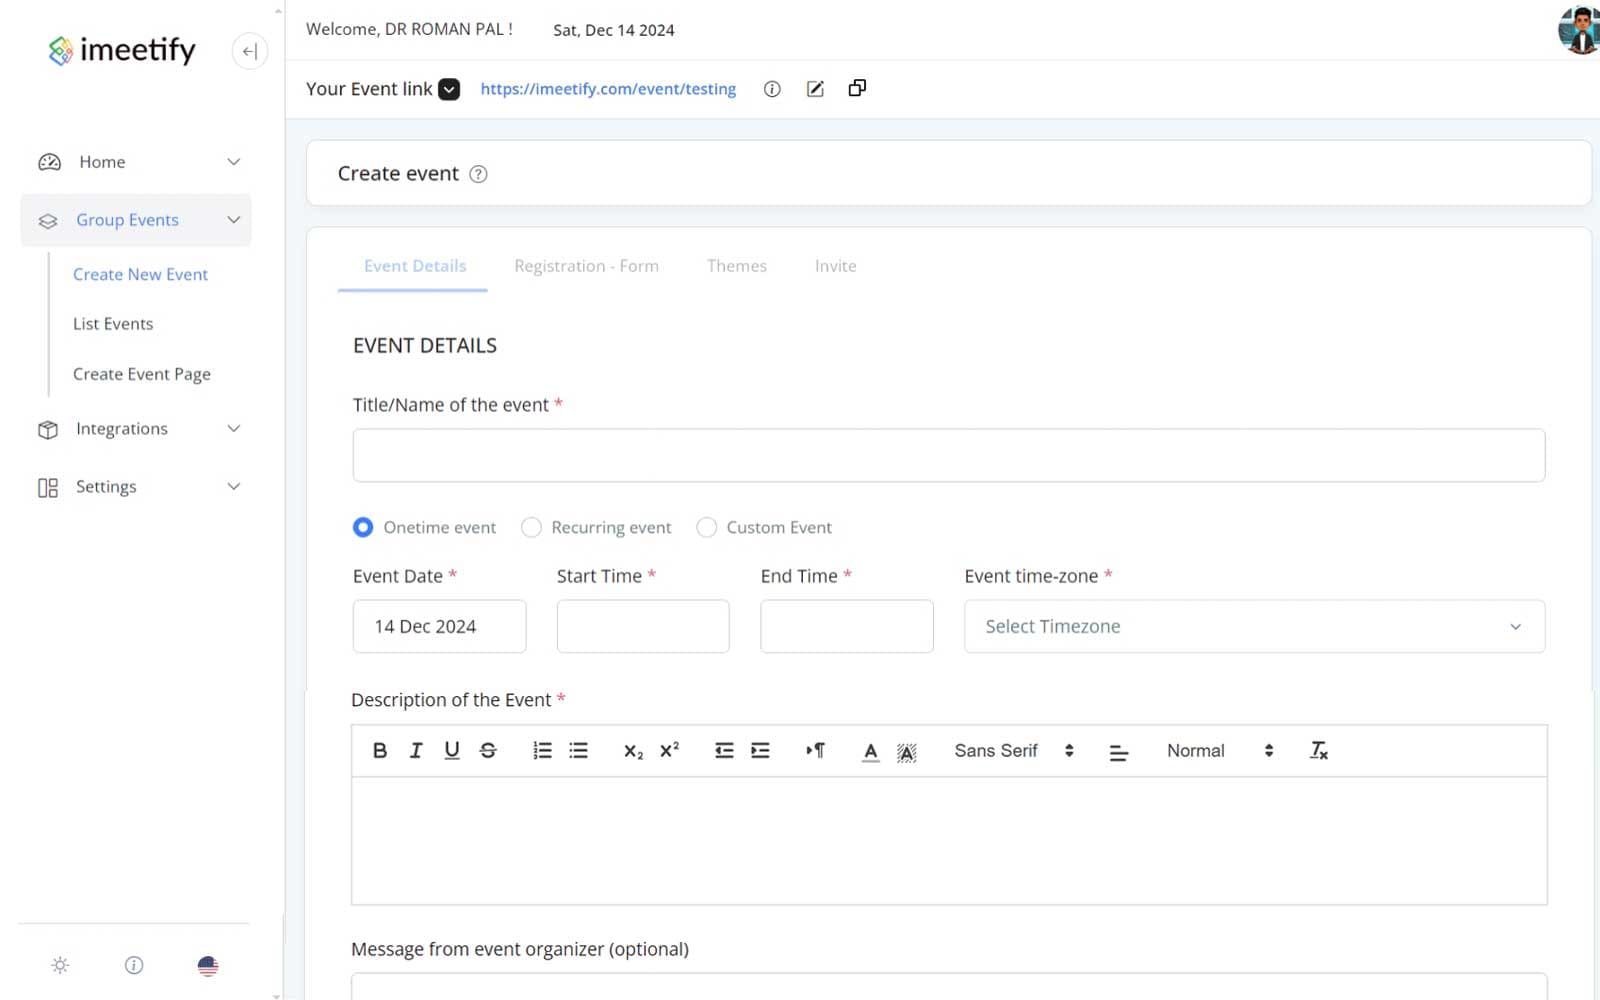Screen dimensions: 1600x1000
Task: Open the Themes tab
Action: 736,266
